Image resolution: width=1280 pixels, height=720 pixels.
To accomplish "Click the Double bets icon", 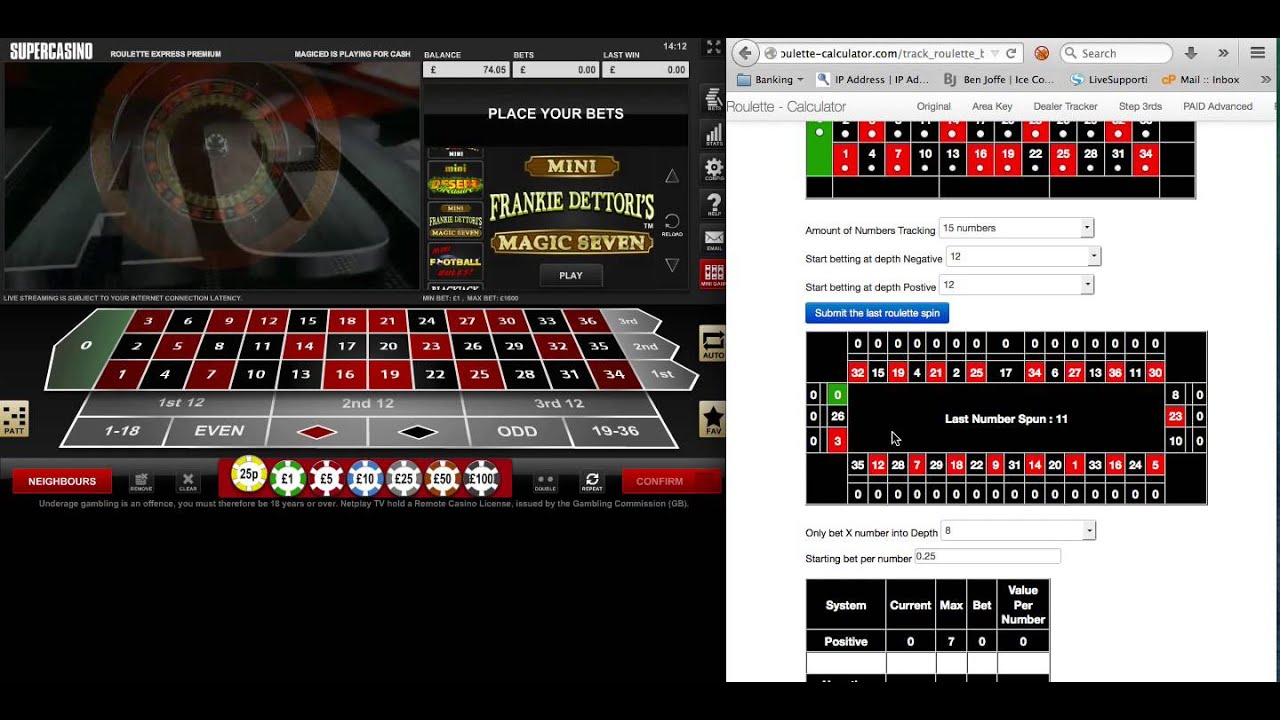I will (x=545, y=482).
